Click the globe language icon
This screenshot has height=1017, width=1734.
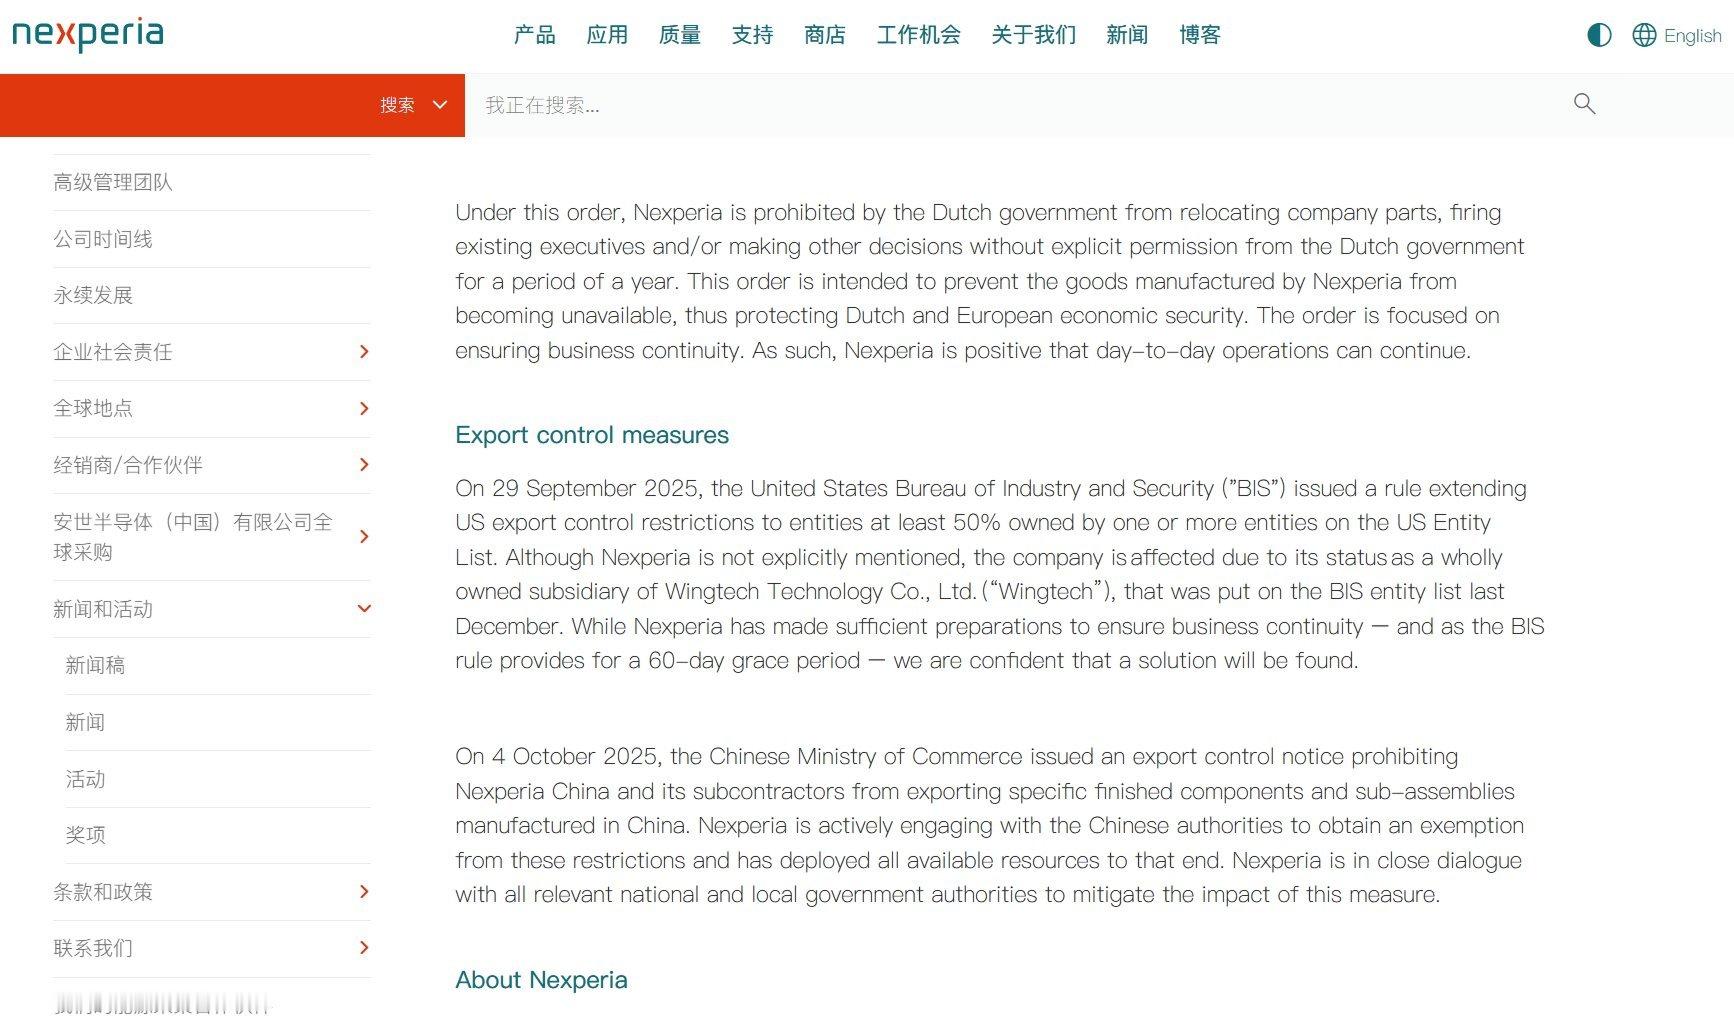coord(1644,35)
